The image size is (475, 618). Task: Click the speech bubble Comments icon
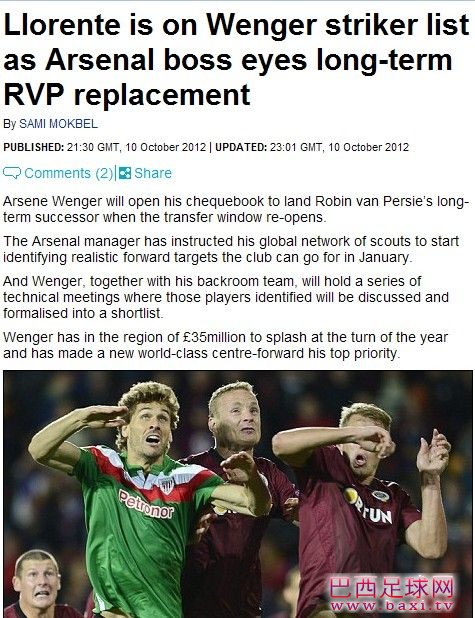(x=12, y=173)
